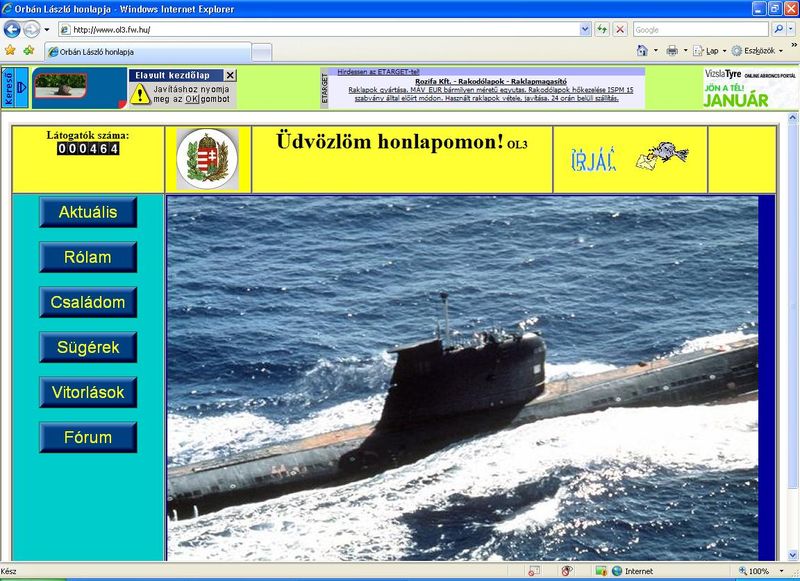Image resolution: width=800 pixels, height=581 pixels.
Task: Click the green Refresh page icon
Action: [602, 30]
